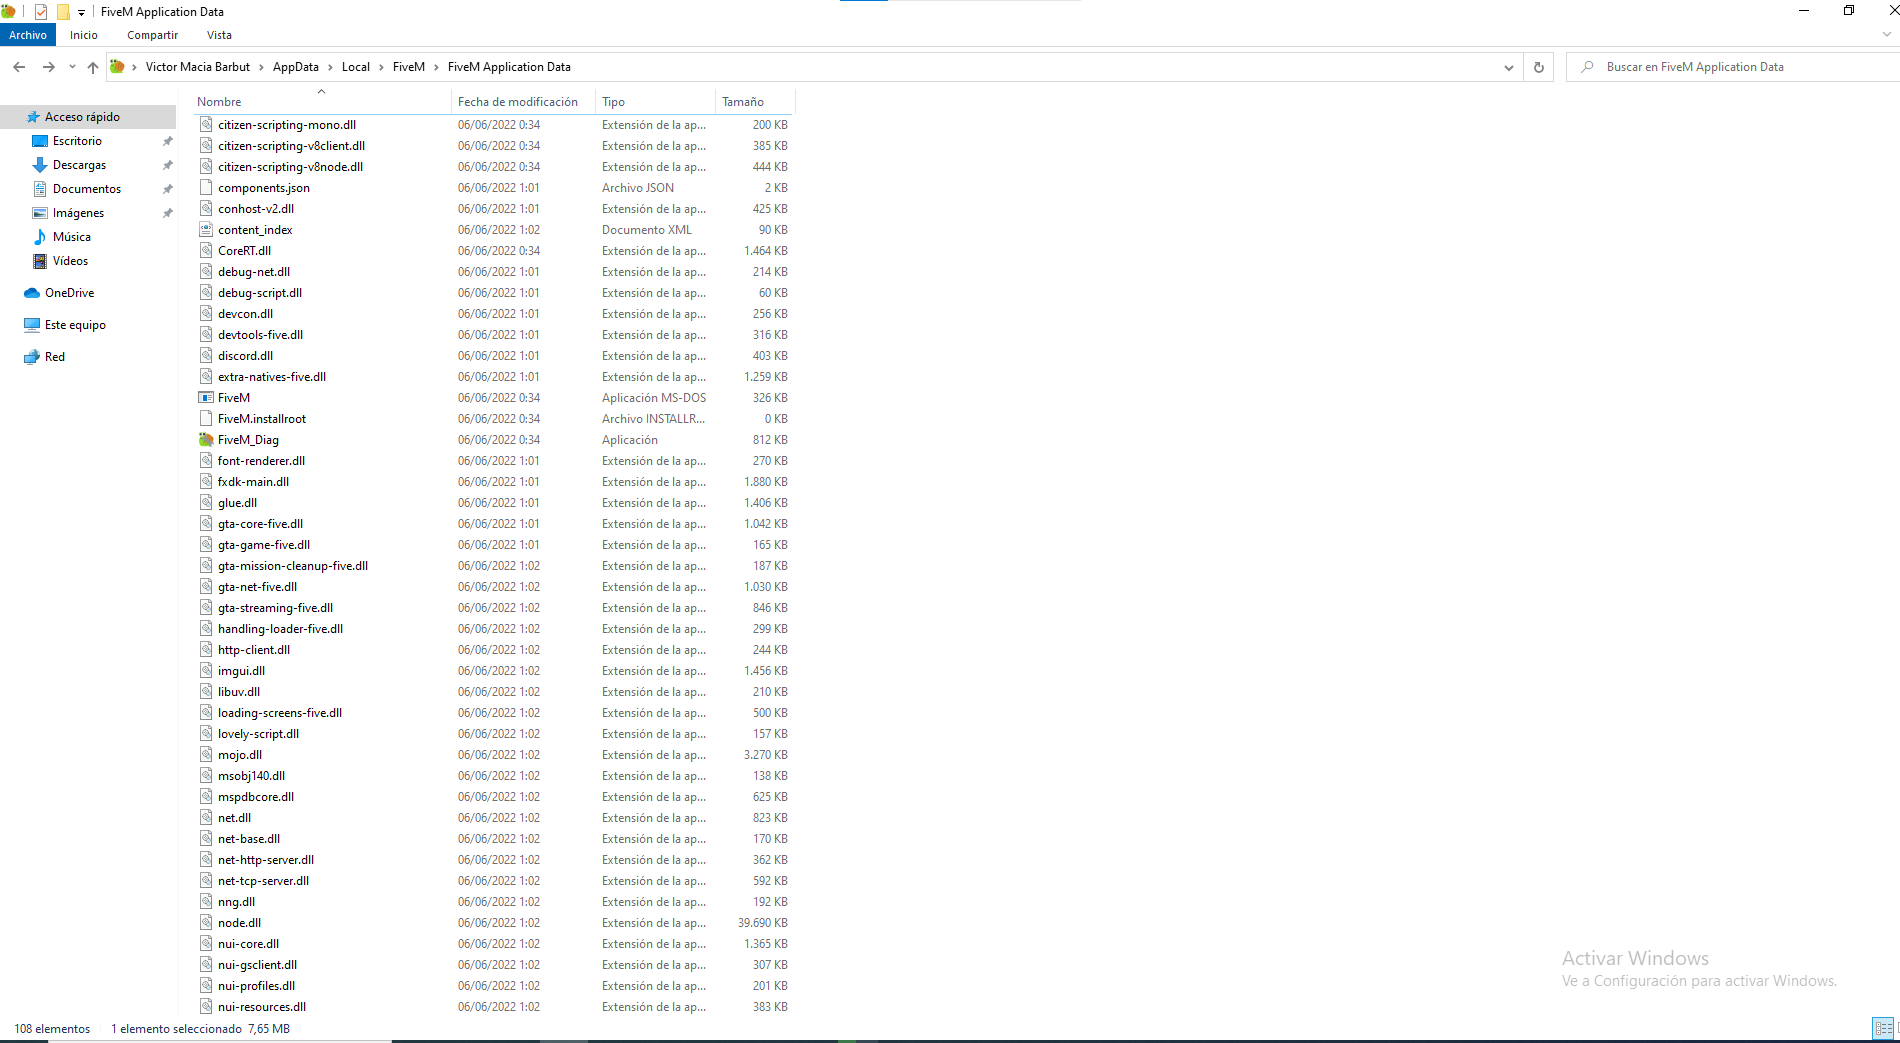Expand the chevron after the AppData breadcrumb
Screen dimensions: 1900x1043
[330, 67]
